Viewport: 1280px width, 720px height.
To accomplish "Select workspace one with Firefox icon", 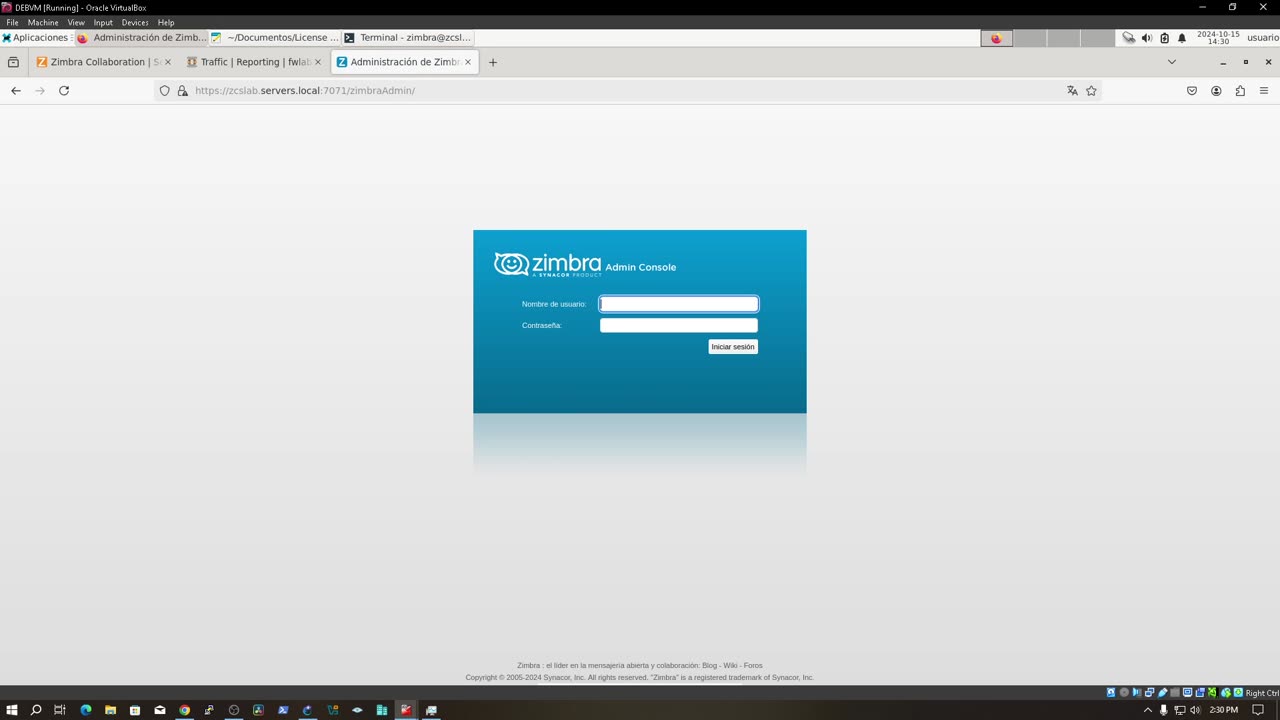I will click(x=996, y=38).
